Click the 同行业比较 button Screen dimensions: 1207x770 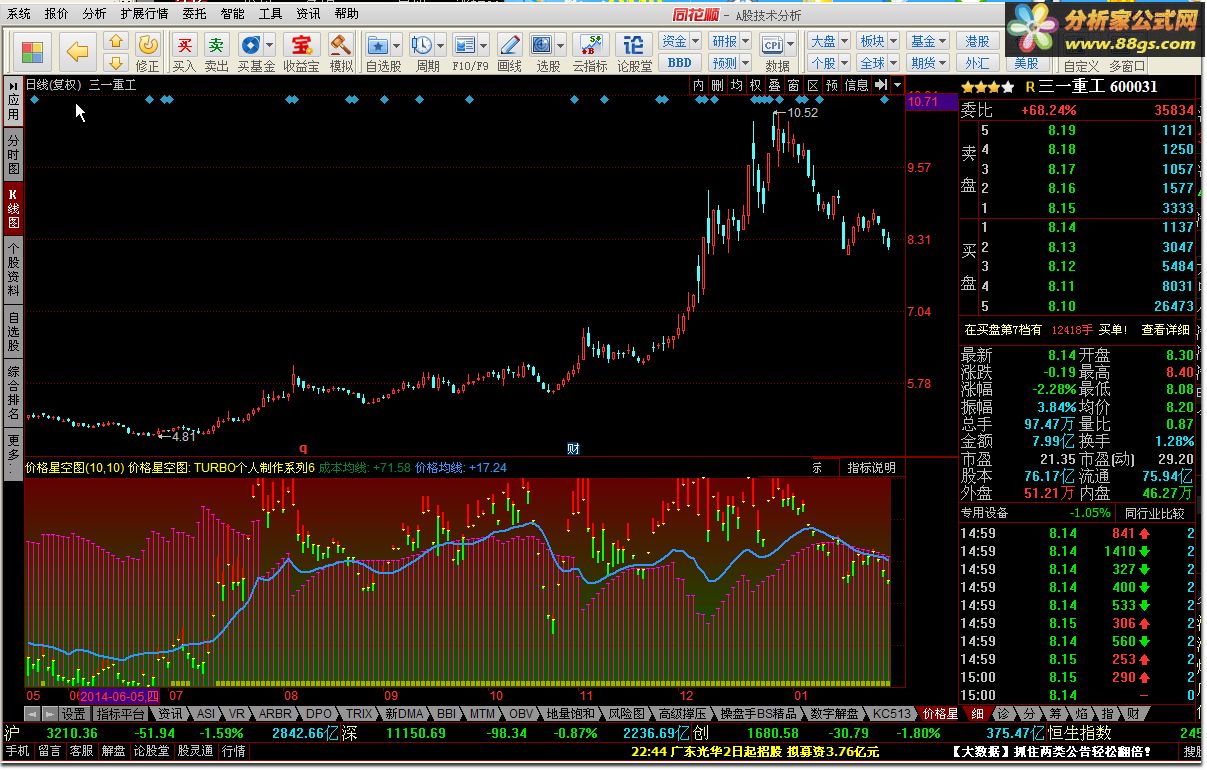click(x=1153, y=513)
